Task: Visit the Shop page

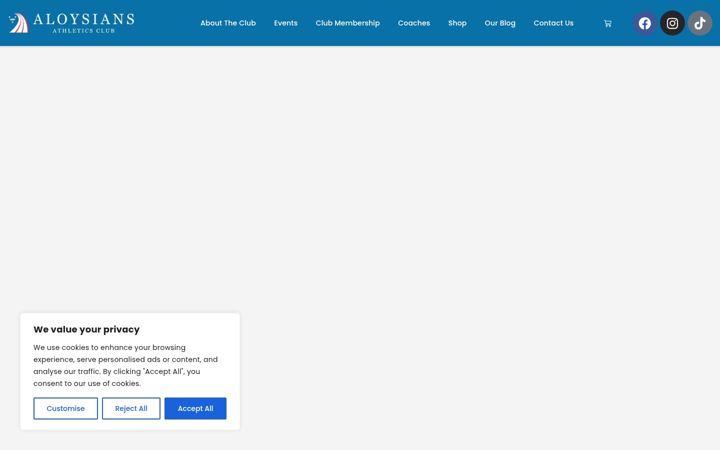Action: tap(457, 23)
